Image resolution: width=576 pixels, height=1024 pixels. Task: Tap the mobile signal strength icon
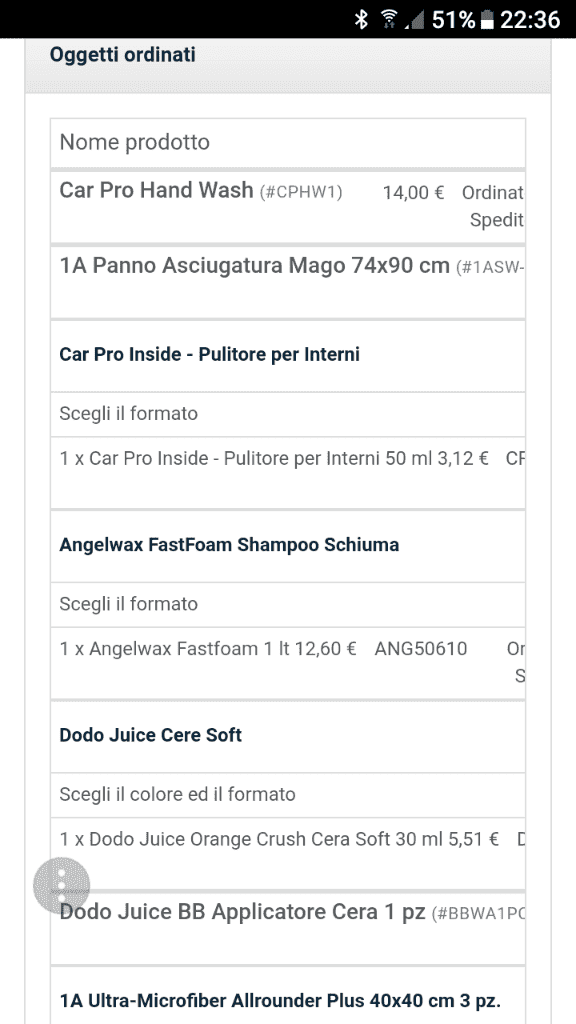(414, 20)
